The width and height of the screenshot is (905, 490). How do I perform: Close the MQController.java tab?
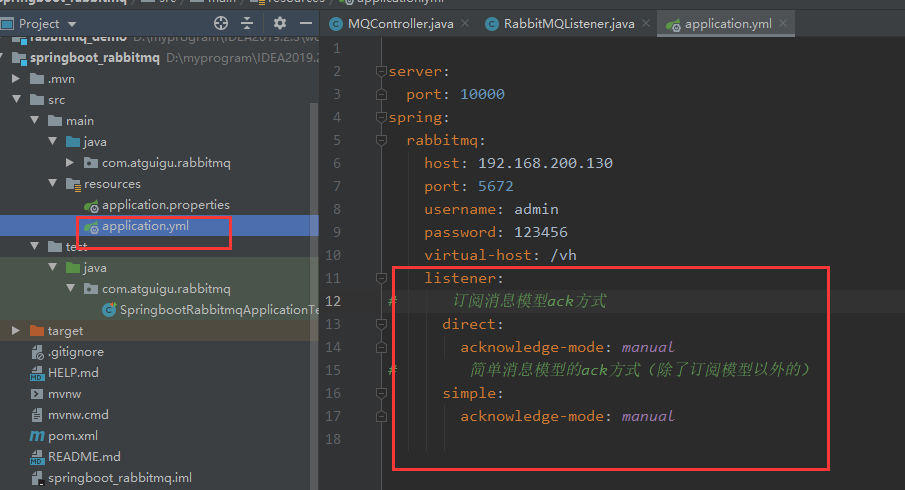pyautogui.click(x=465, y=23)
